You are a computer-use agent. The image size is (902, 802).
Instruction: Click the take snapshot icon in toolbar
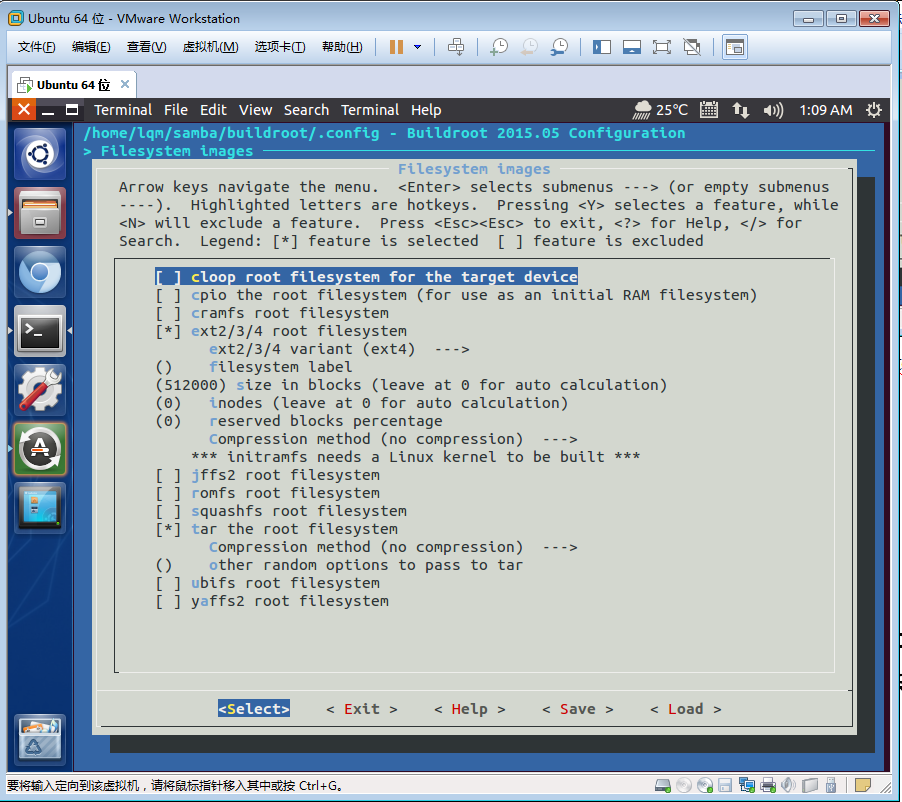498,47
